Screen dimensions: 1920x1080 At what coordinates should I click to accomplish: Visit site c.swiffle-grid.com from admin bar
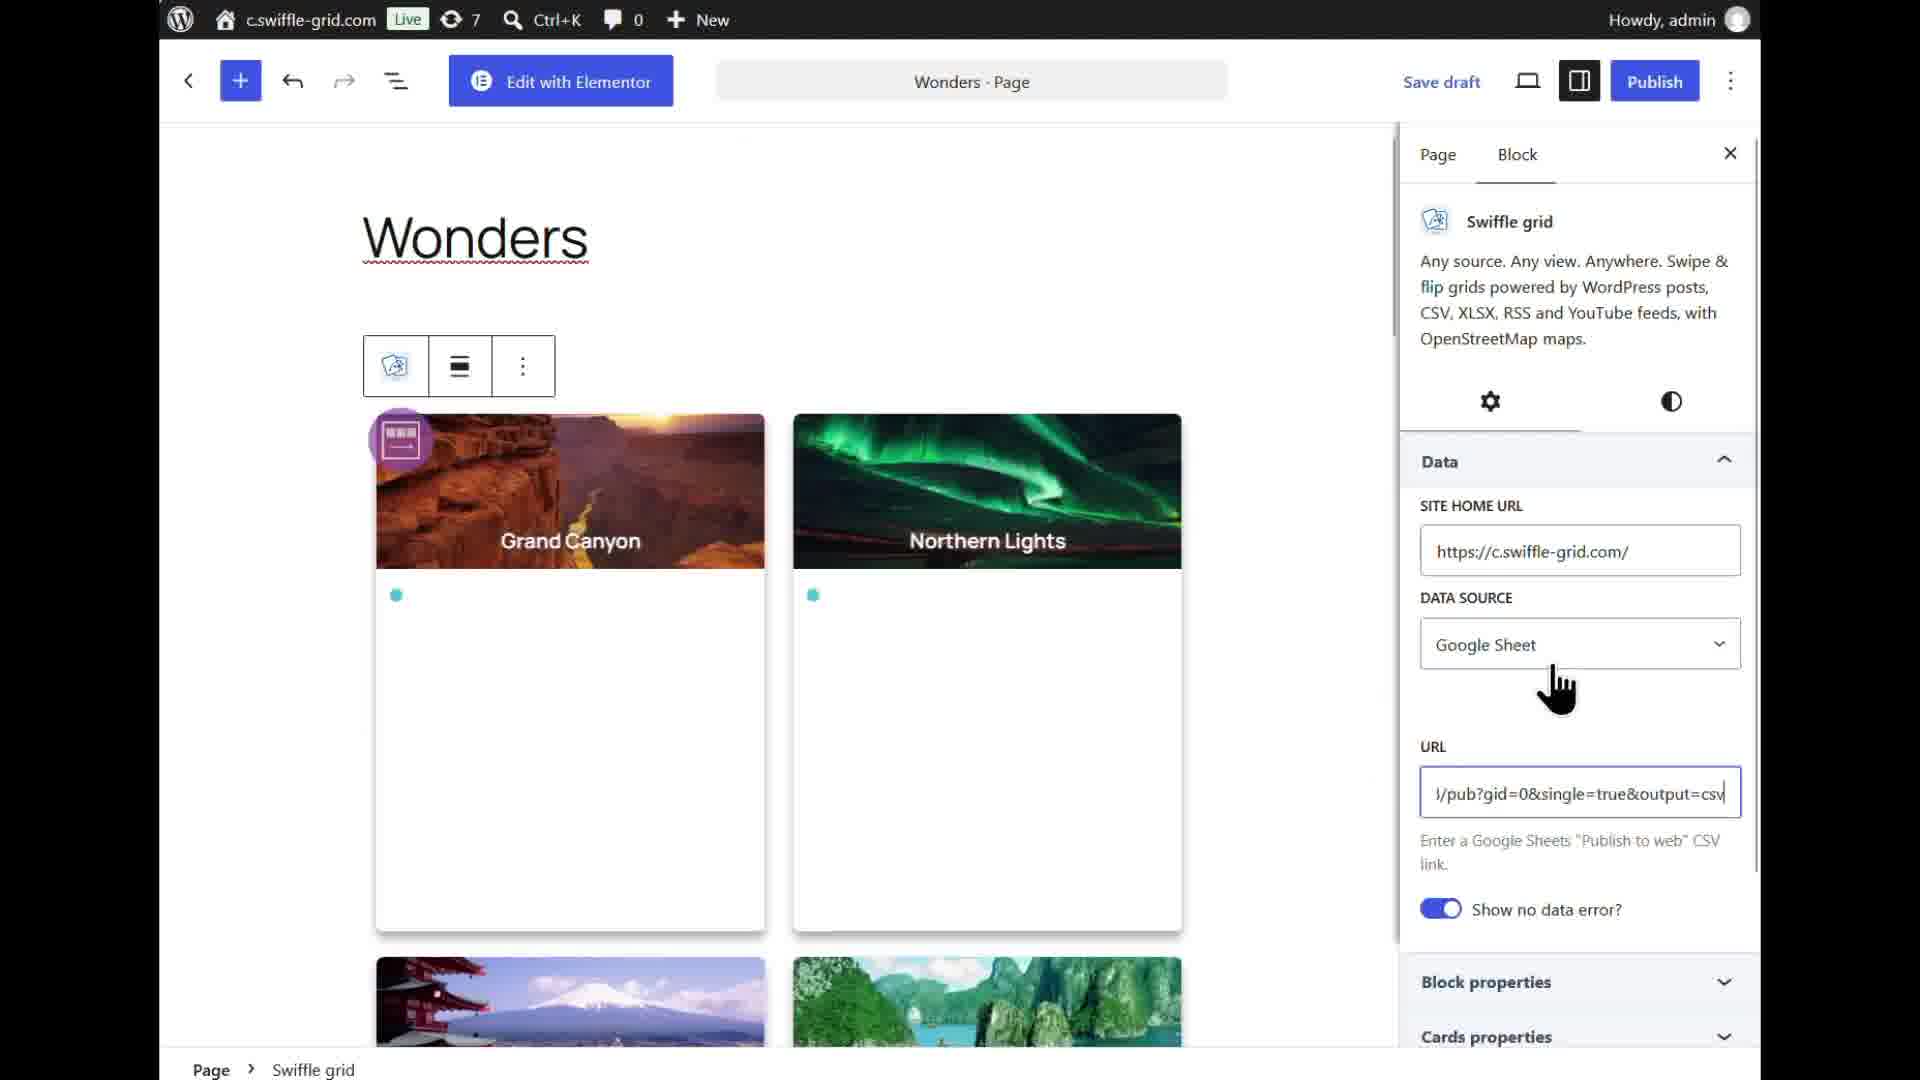click(296, 20)
